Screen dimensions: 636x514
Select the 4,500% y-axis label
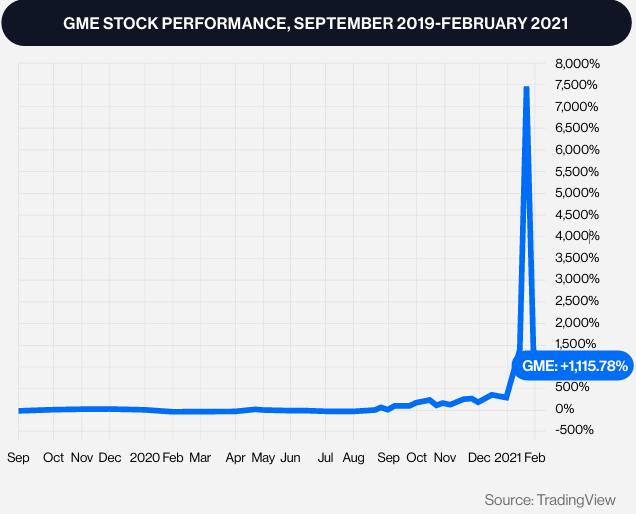click(577, 215)
